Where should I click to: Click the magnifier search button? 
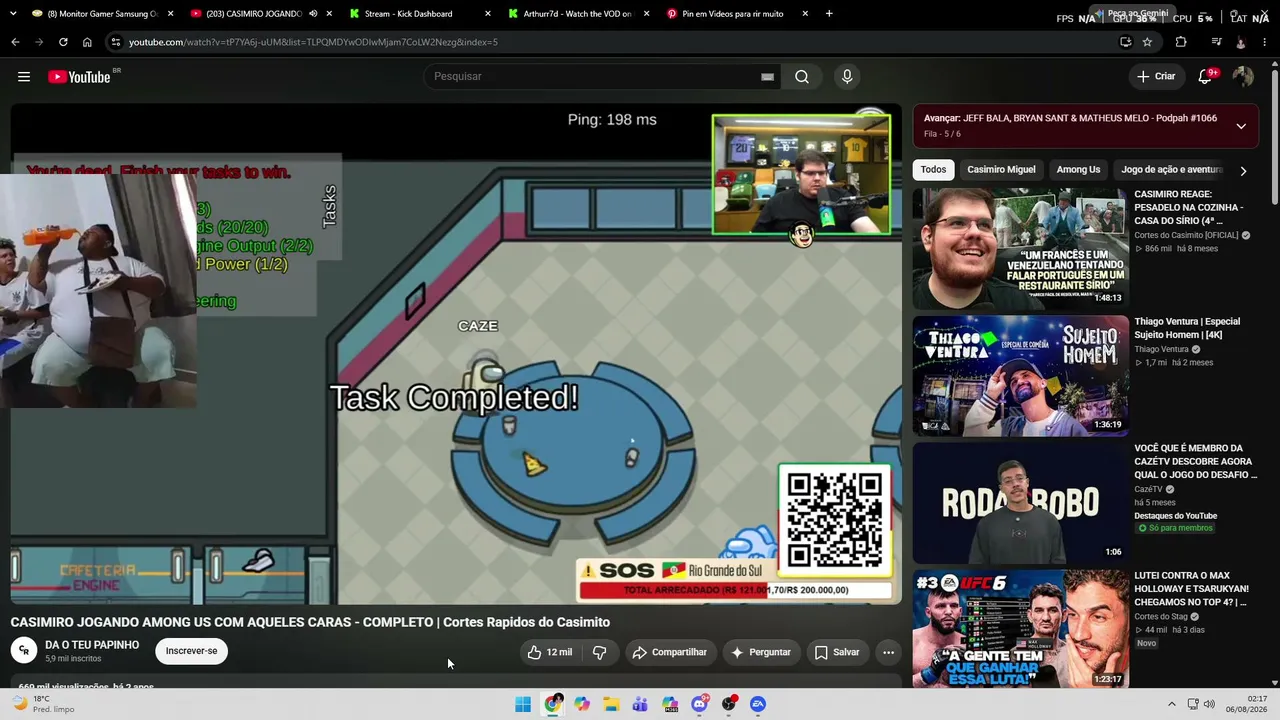pos(802,77)
